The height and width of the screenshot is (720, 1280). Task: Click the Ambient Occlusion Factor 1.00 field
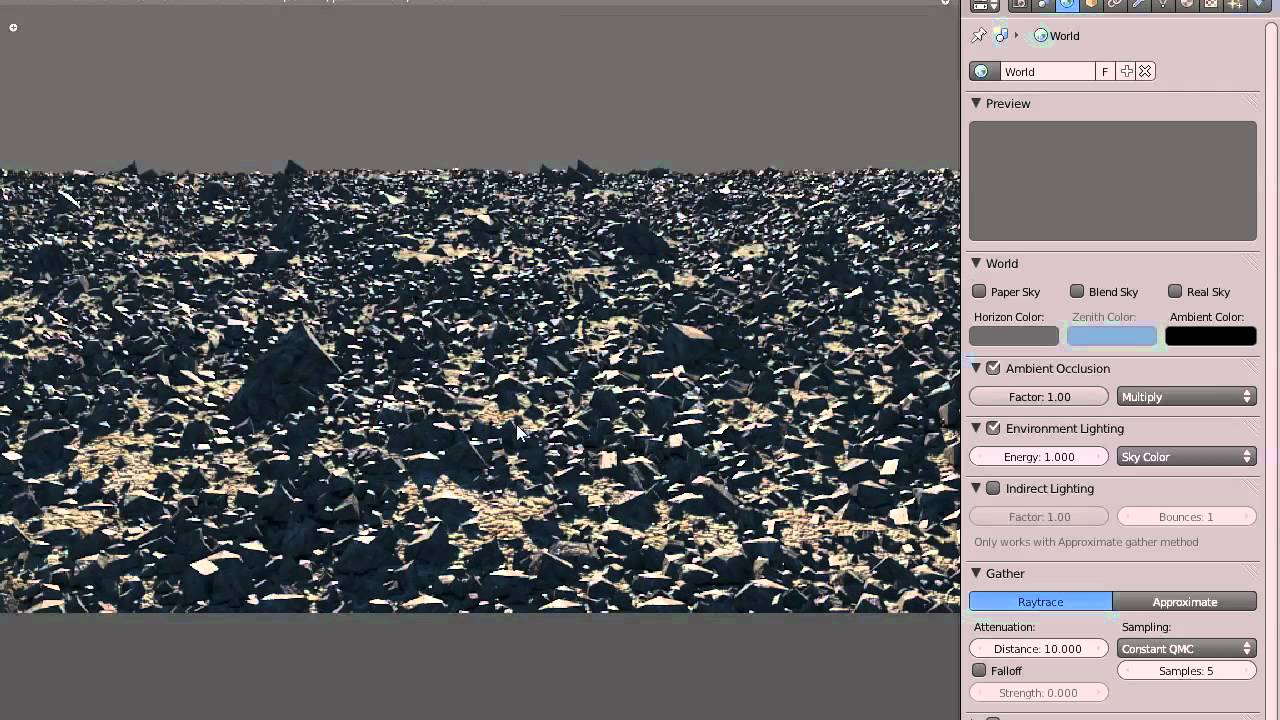[1039, 397]
